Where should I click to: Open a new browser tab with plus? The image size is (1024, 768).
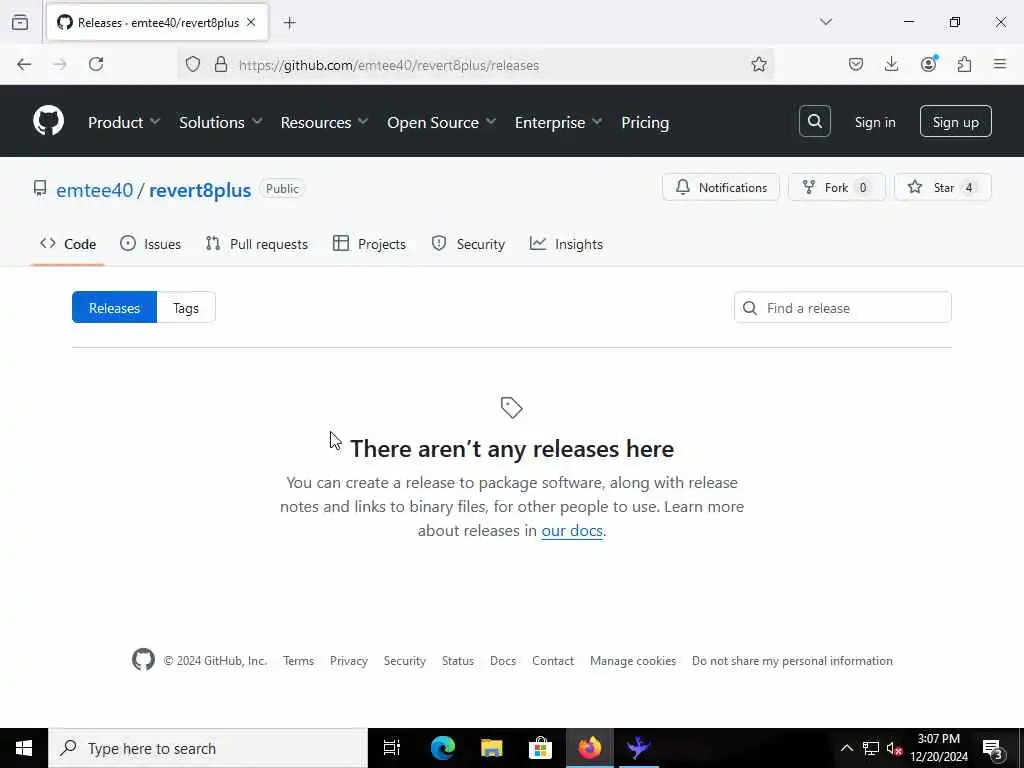click(x=289, y=23)
